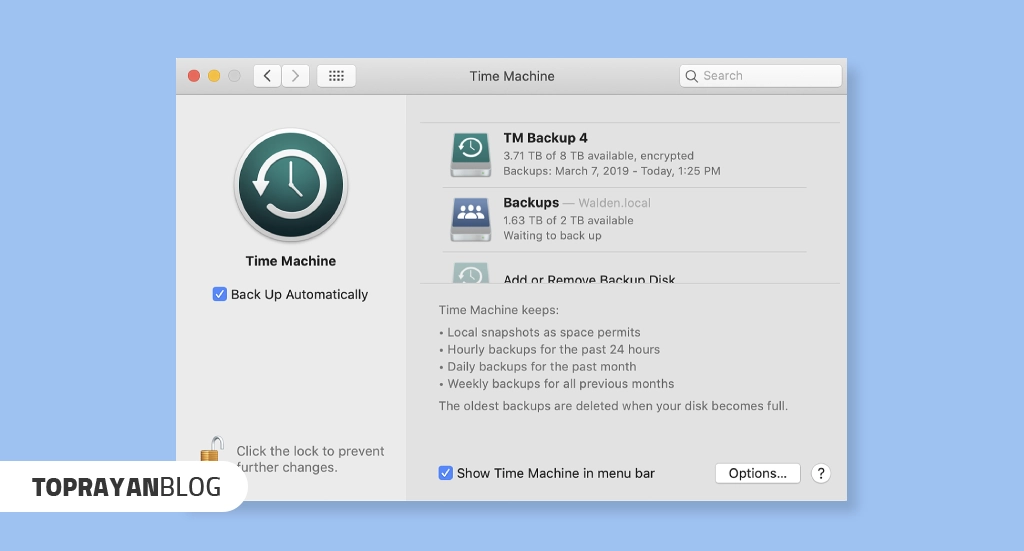1024x551 pixels.
Task: Click "Local snapshots as space permits" line
Action: tap(543, 332)
